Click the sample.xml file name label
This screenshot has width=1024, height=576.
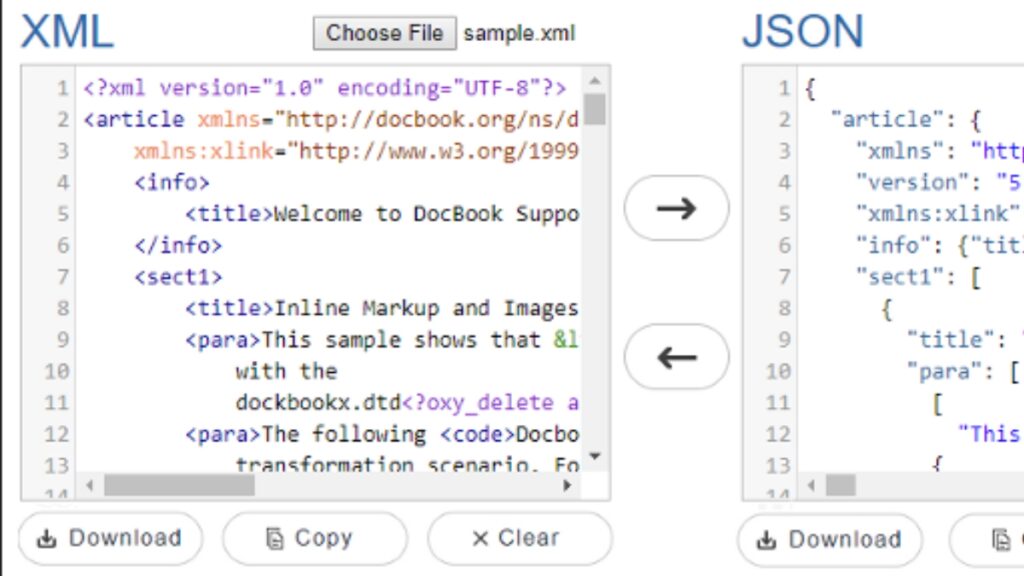click(518, 33)
